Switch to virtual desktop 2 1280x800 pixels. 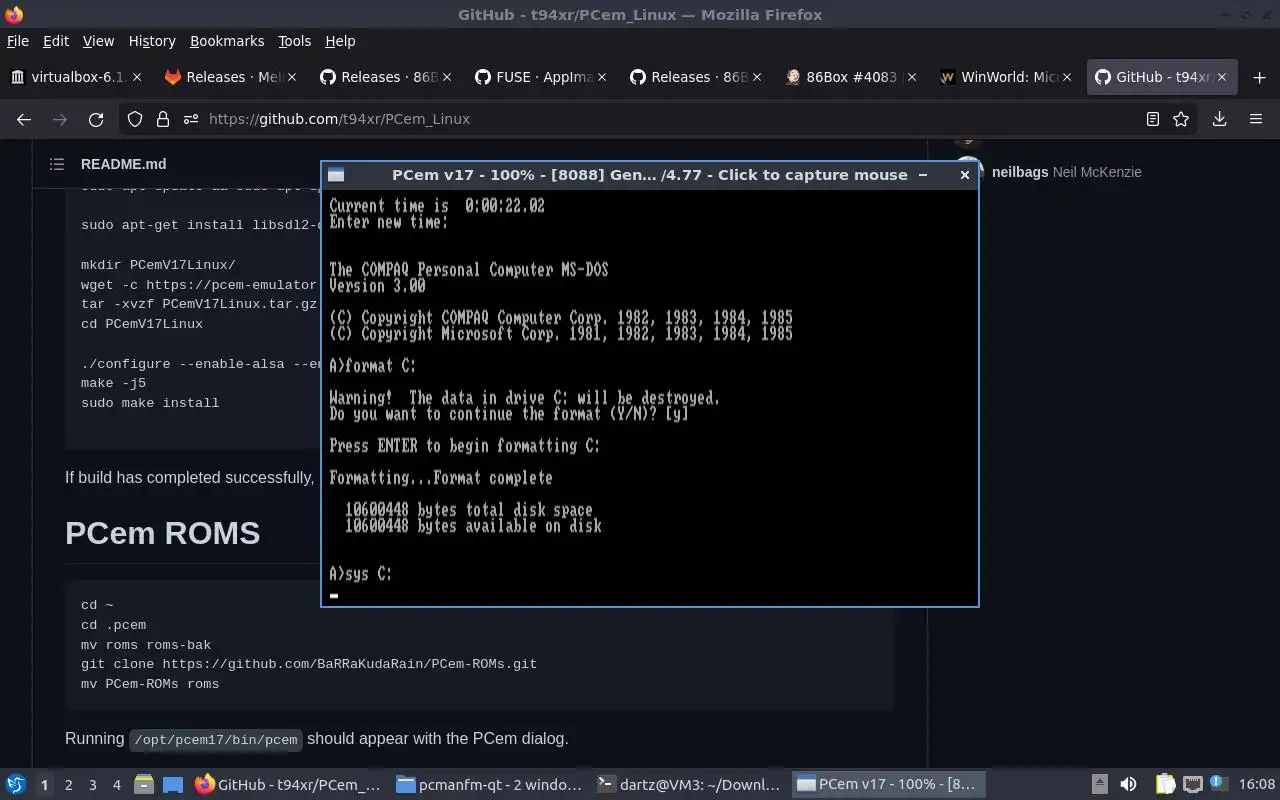(x=69, y=785)
